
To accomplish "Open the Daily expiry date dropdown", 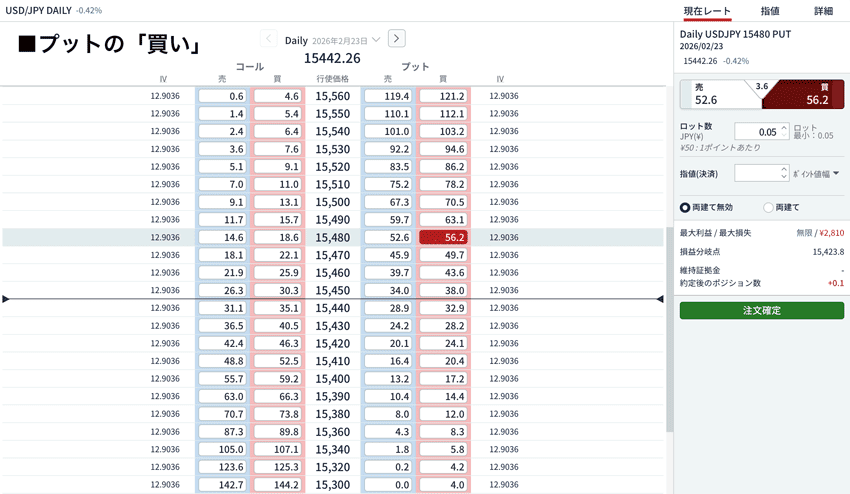I will (x=375, y=40).
